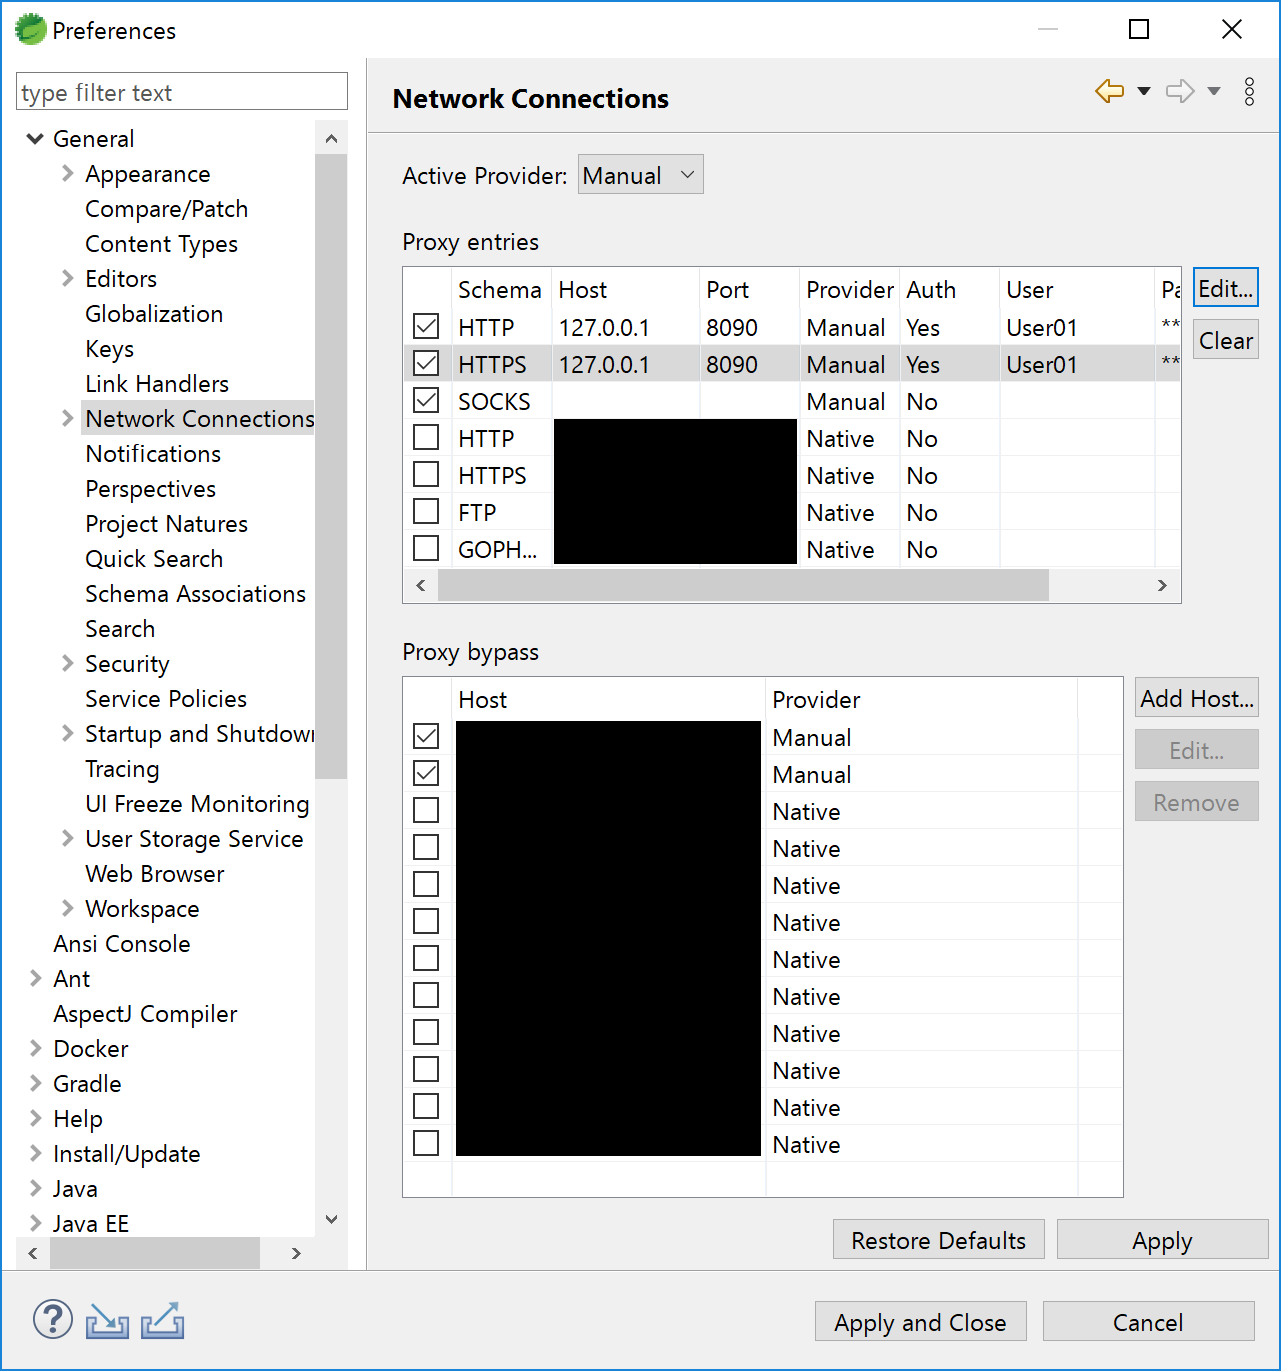Click the Import preferences icon
The width and height of the screenshot is (1281, 1371).
pos(107,1321)
